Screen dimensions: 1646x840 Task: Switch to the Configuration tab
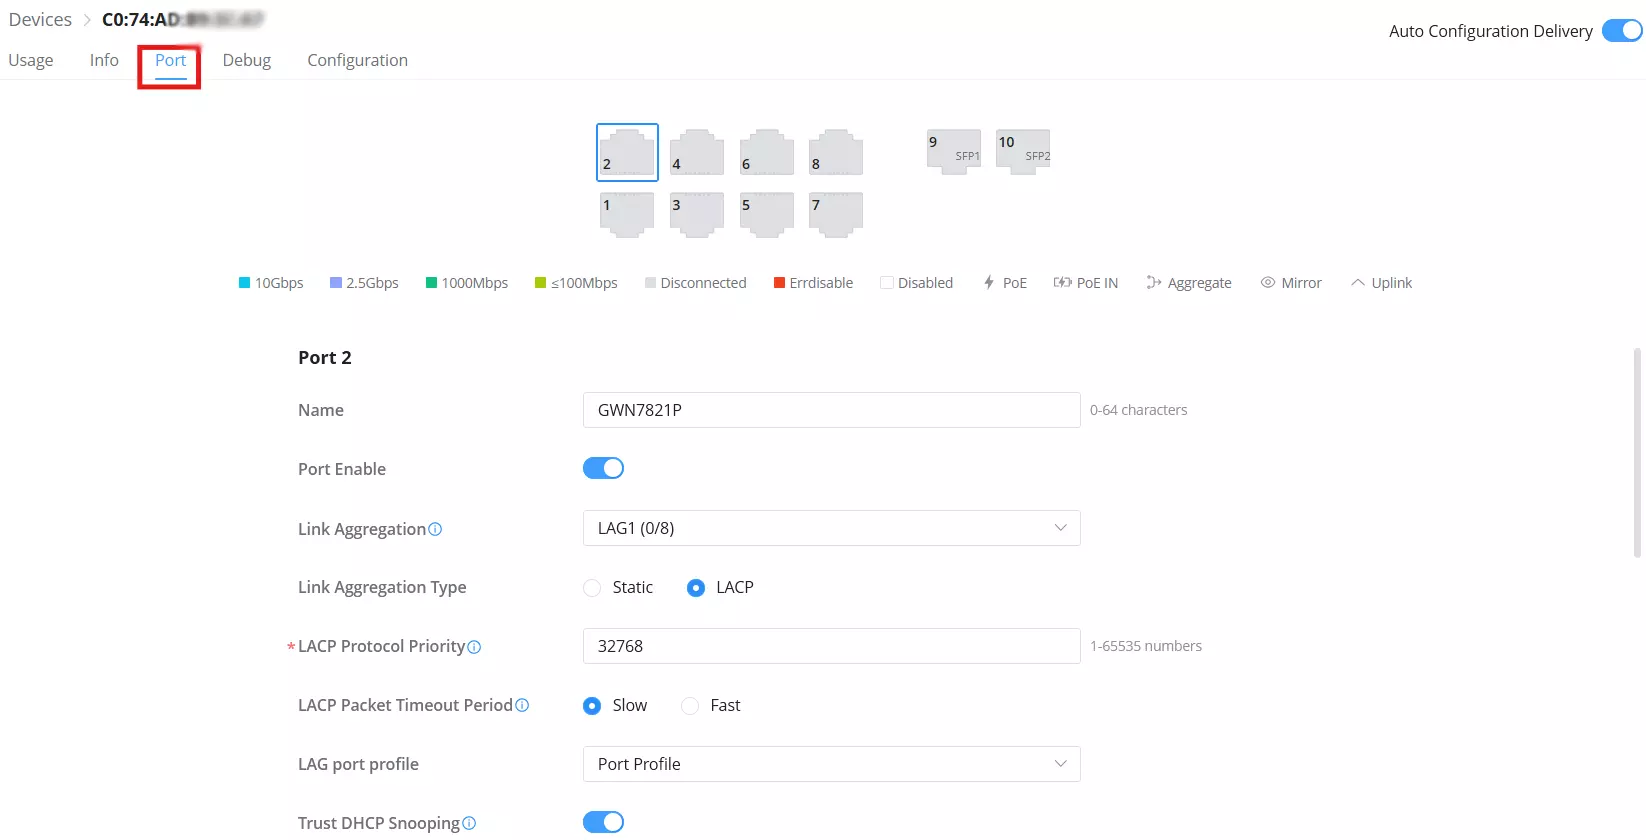click(357, 60)
